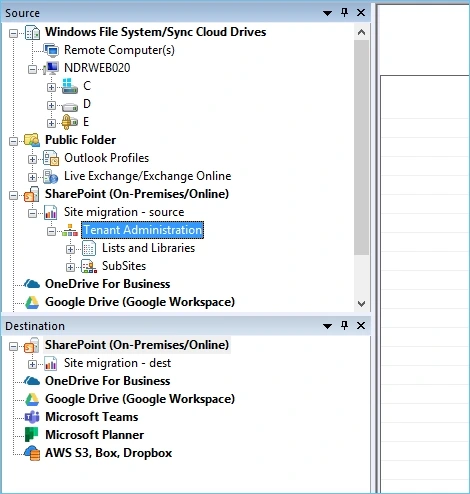Select the NDRWEB020 label
Viewport: 470px width, 494px height.
tap(97, 68)
